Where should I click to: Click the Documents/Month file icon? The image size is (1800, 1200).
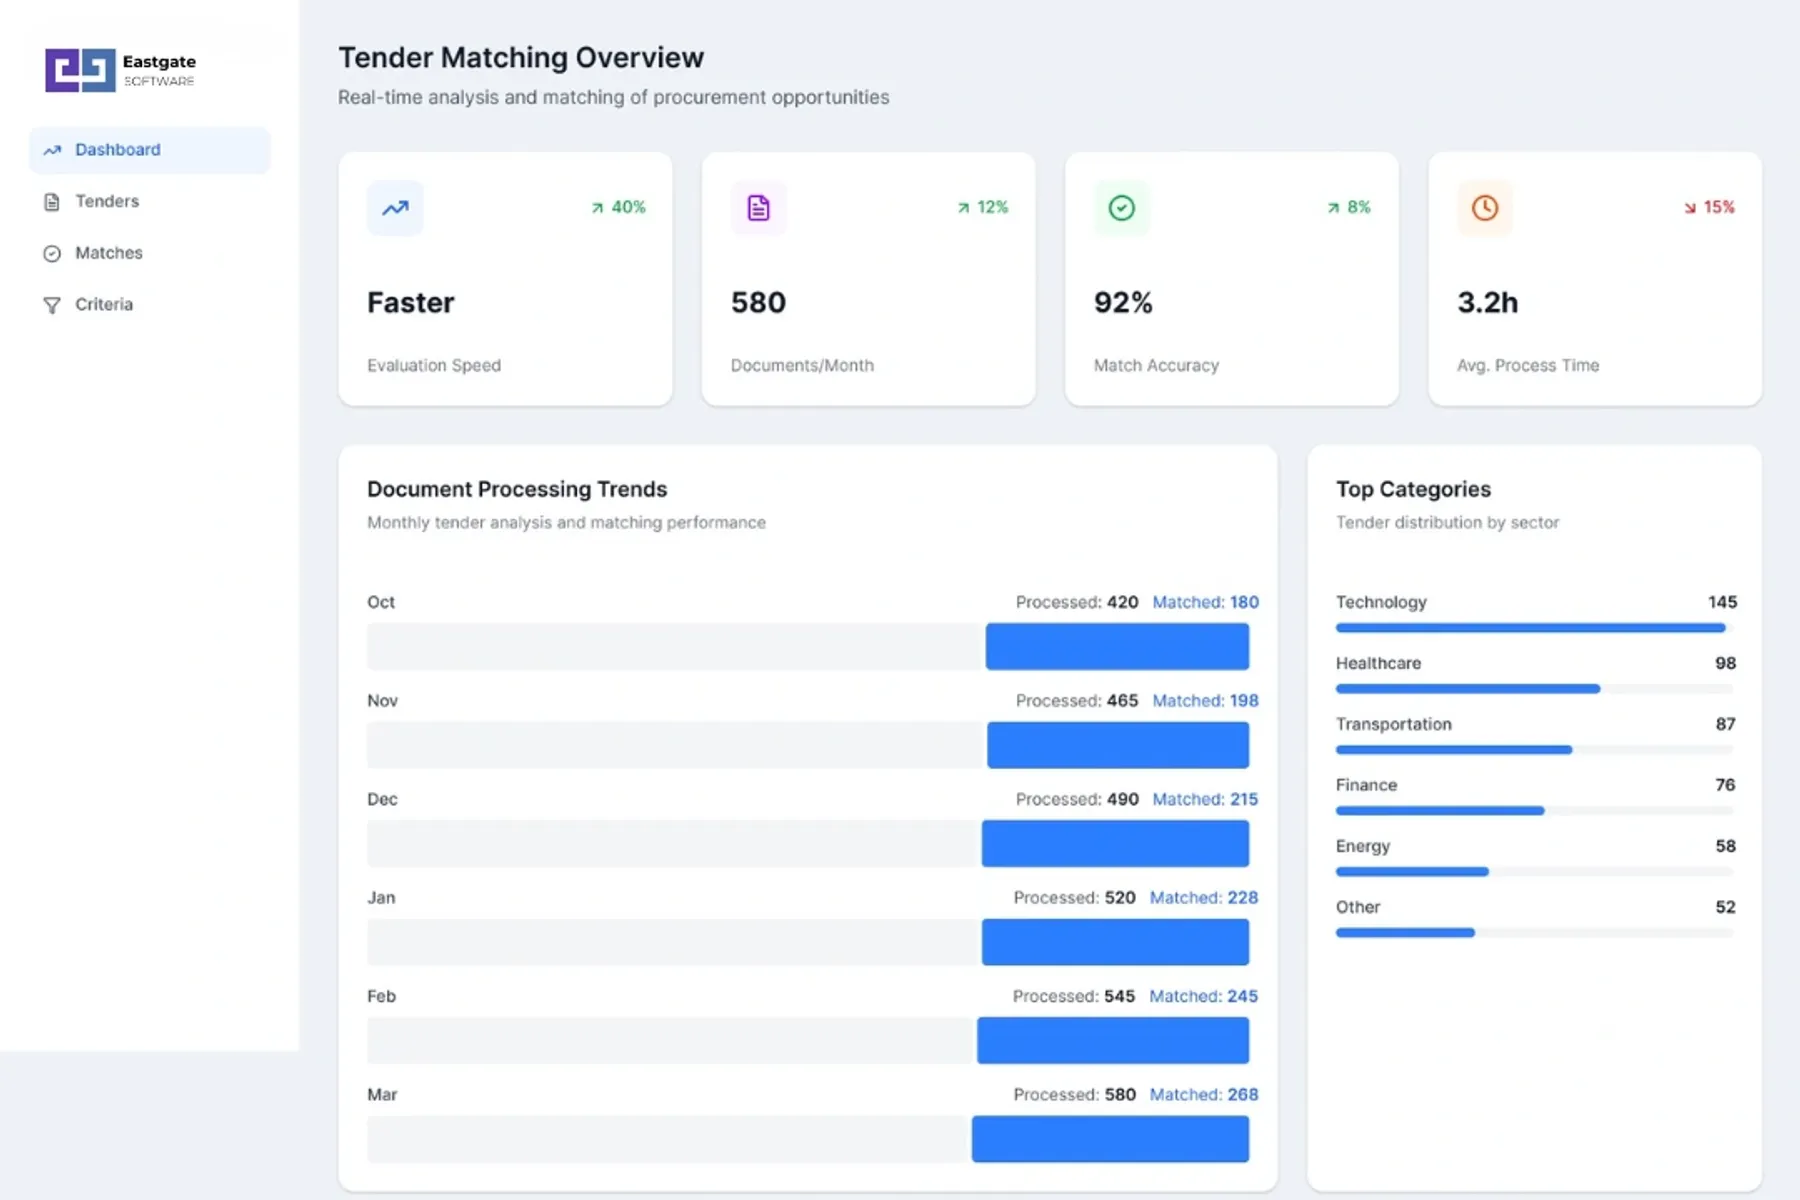(759, 208)
